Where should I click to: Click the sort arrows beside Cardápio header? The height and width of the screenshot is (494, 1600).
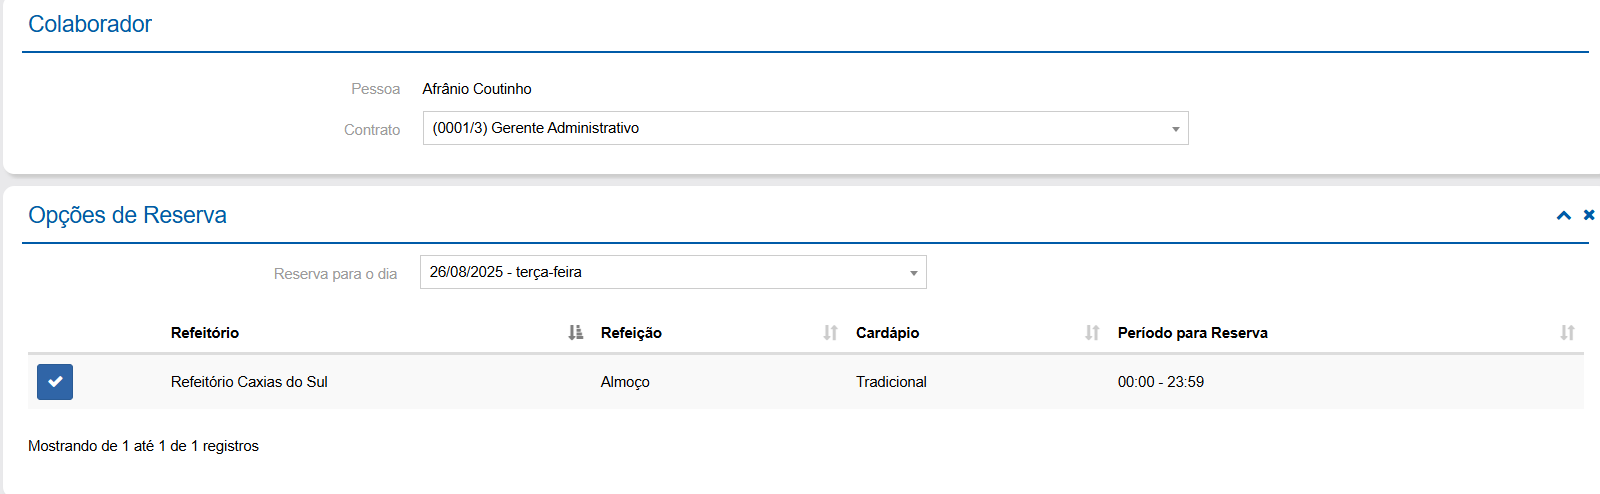point(1092,333)
